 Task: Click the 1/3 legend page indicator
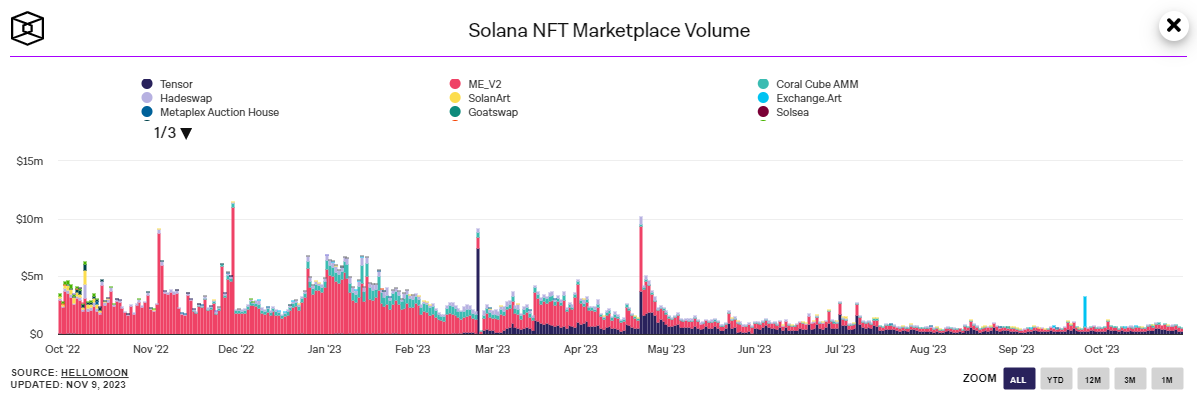(166, 133)
